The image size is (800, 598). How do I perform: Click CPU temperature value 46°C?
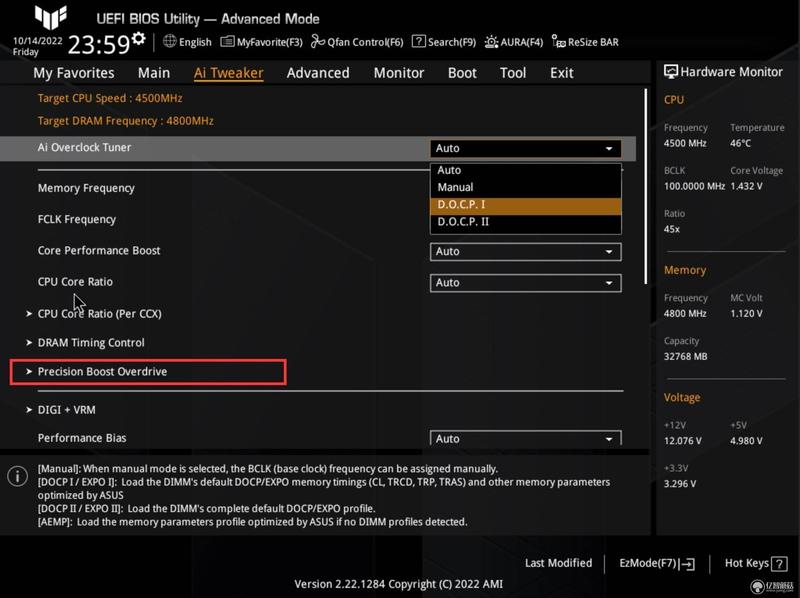(x=740, y=143)
